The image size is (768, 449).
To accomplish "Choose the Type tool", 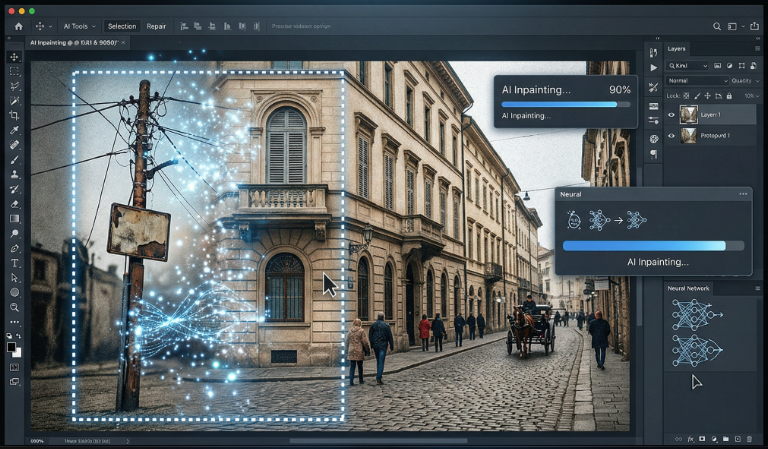I will (x=14, y=262).
